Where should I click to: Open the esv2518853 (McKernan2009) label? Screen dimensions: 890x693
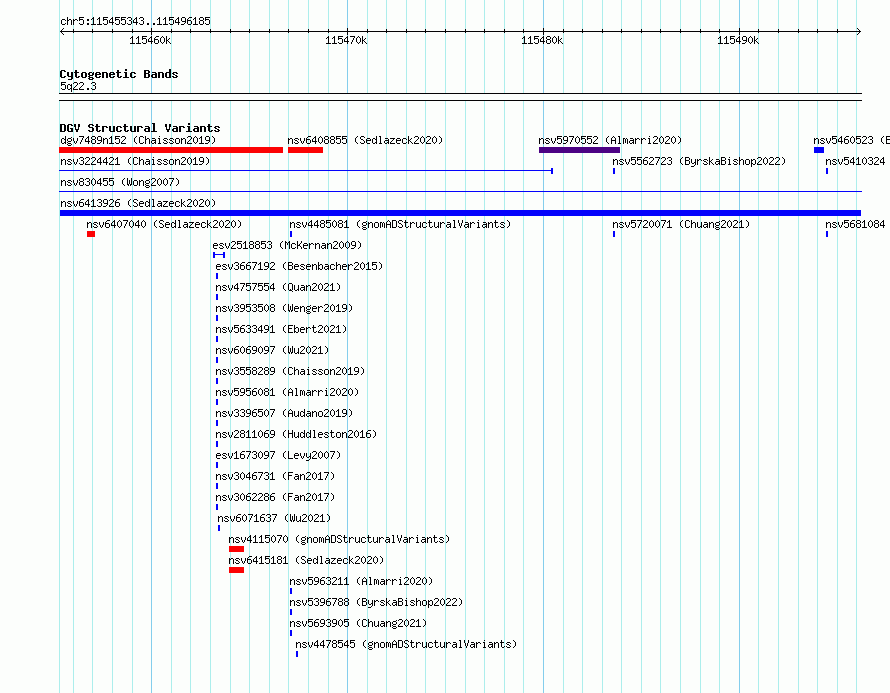pos(287,245)
